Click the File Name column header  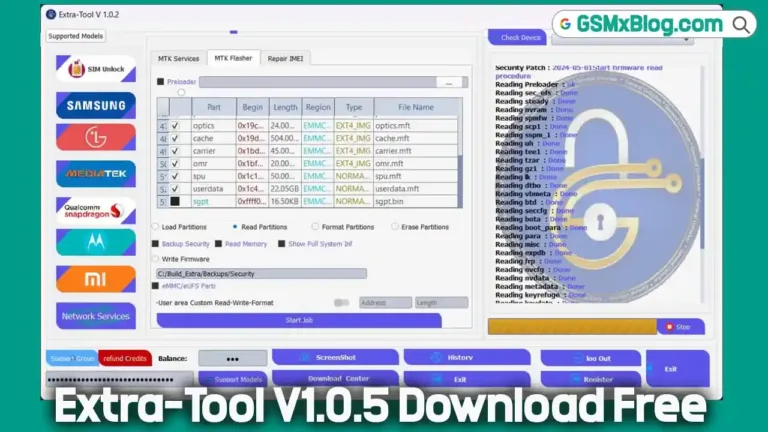[416, 107]
